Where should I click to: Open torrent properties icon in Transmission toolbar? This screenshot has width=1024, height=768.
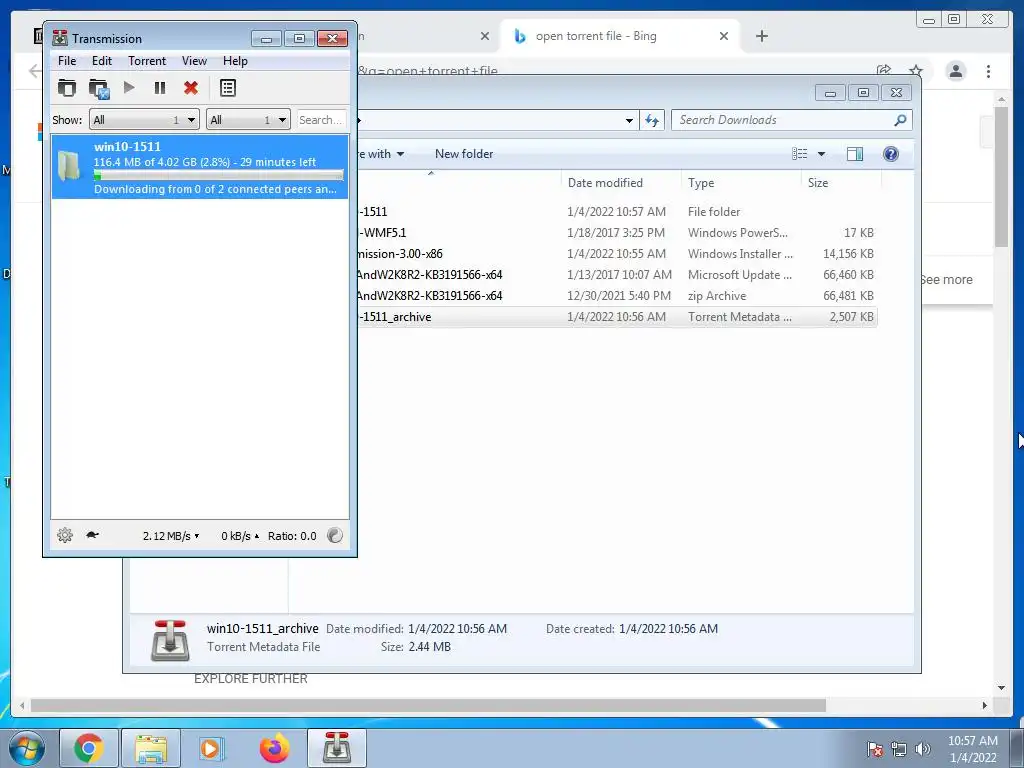tap(228, 88)
